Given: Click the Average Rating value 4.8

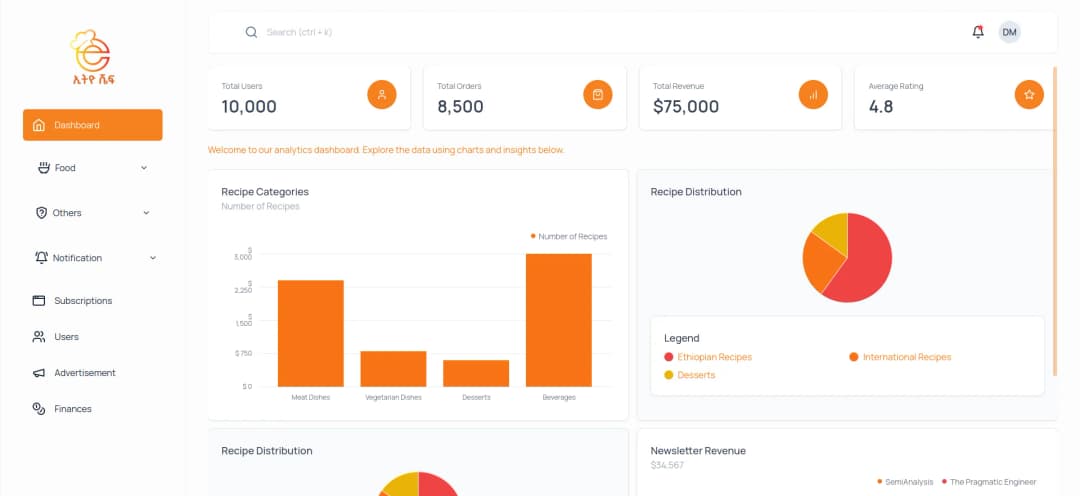Looking at the screenshot, I should click(x=880, y=107).
